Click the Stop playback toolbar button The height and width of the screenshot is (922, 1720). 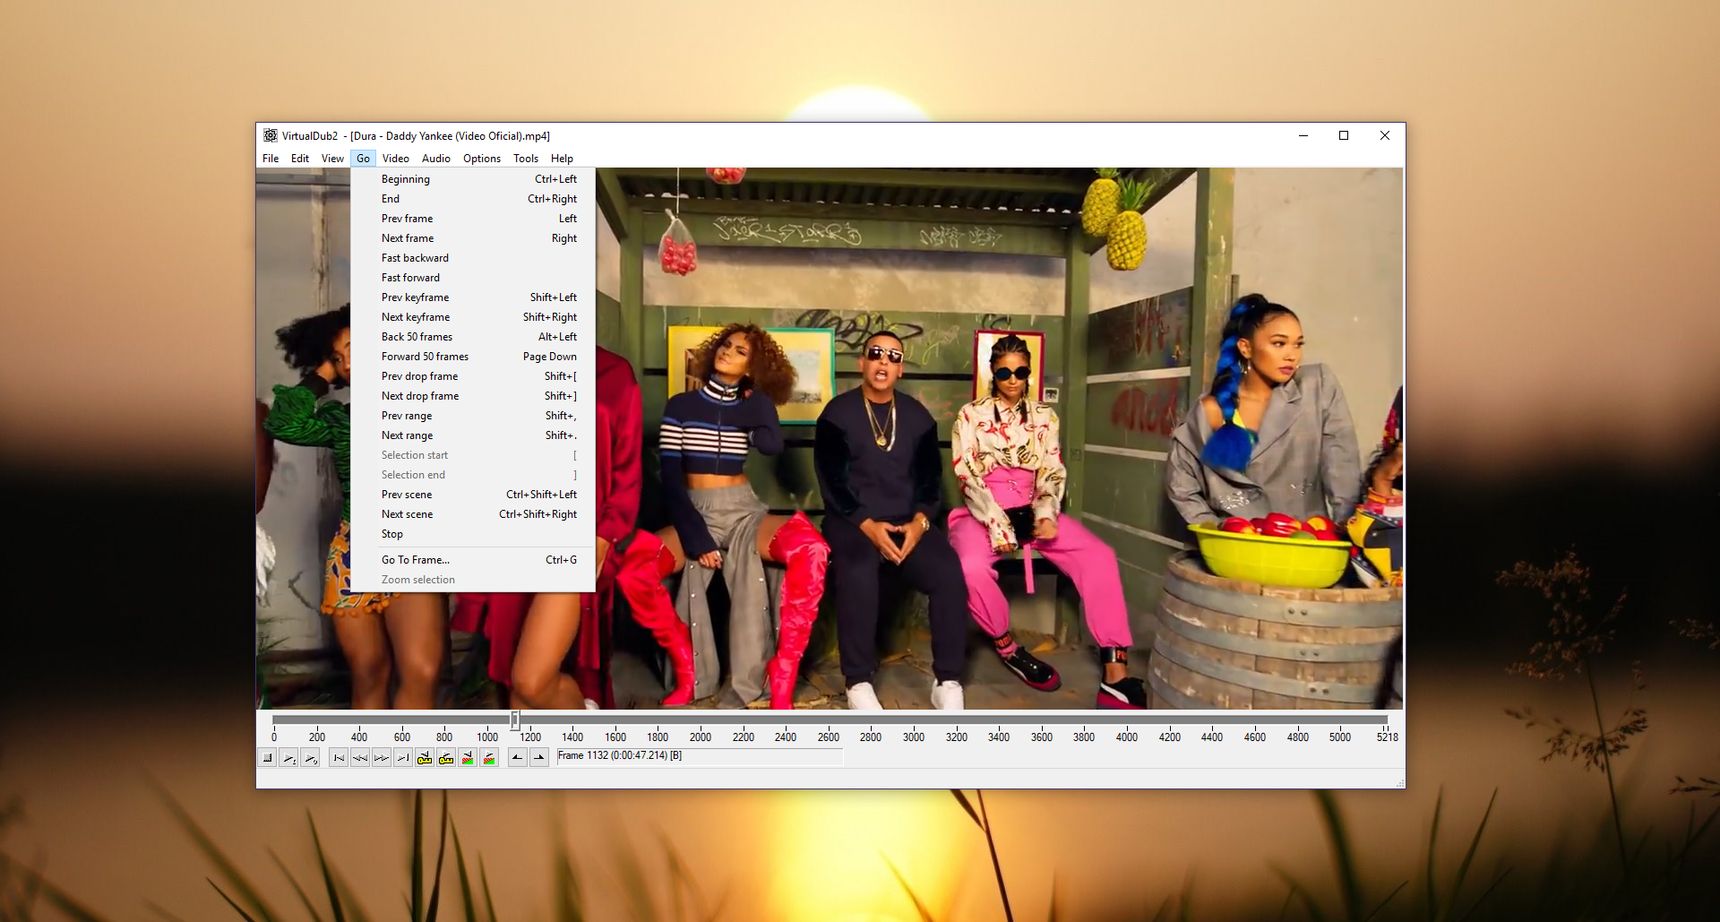pyautogui.click(x=268, y=758)
